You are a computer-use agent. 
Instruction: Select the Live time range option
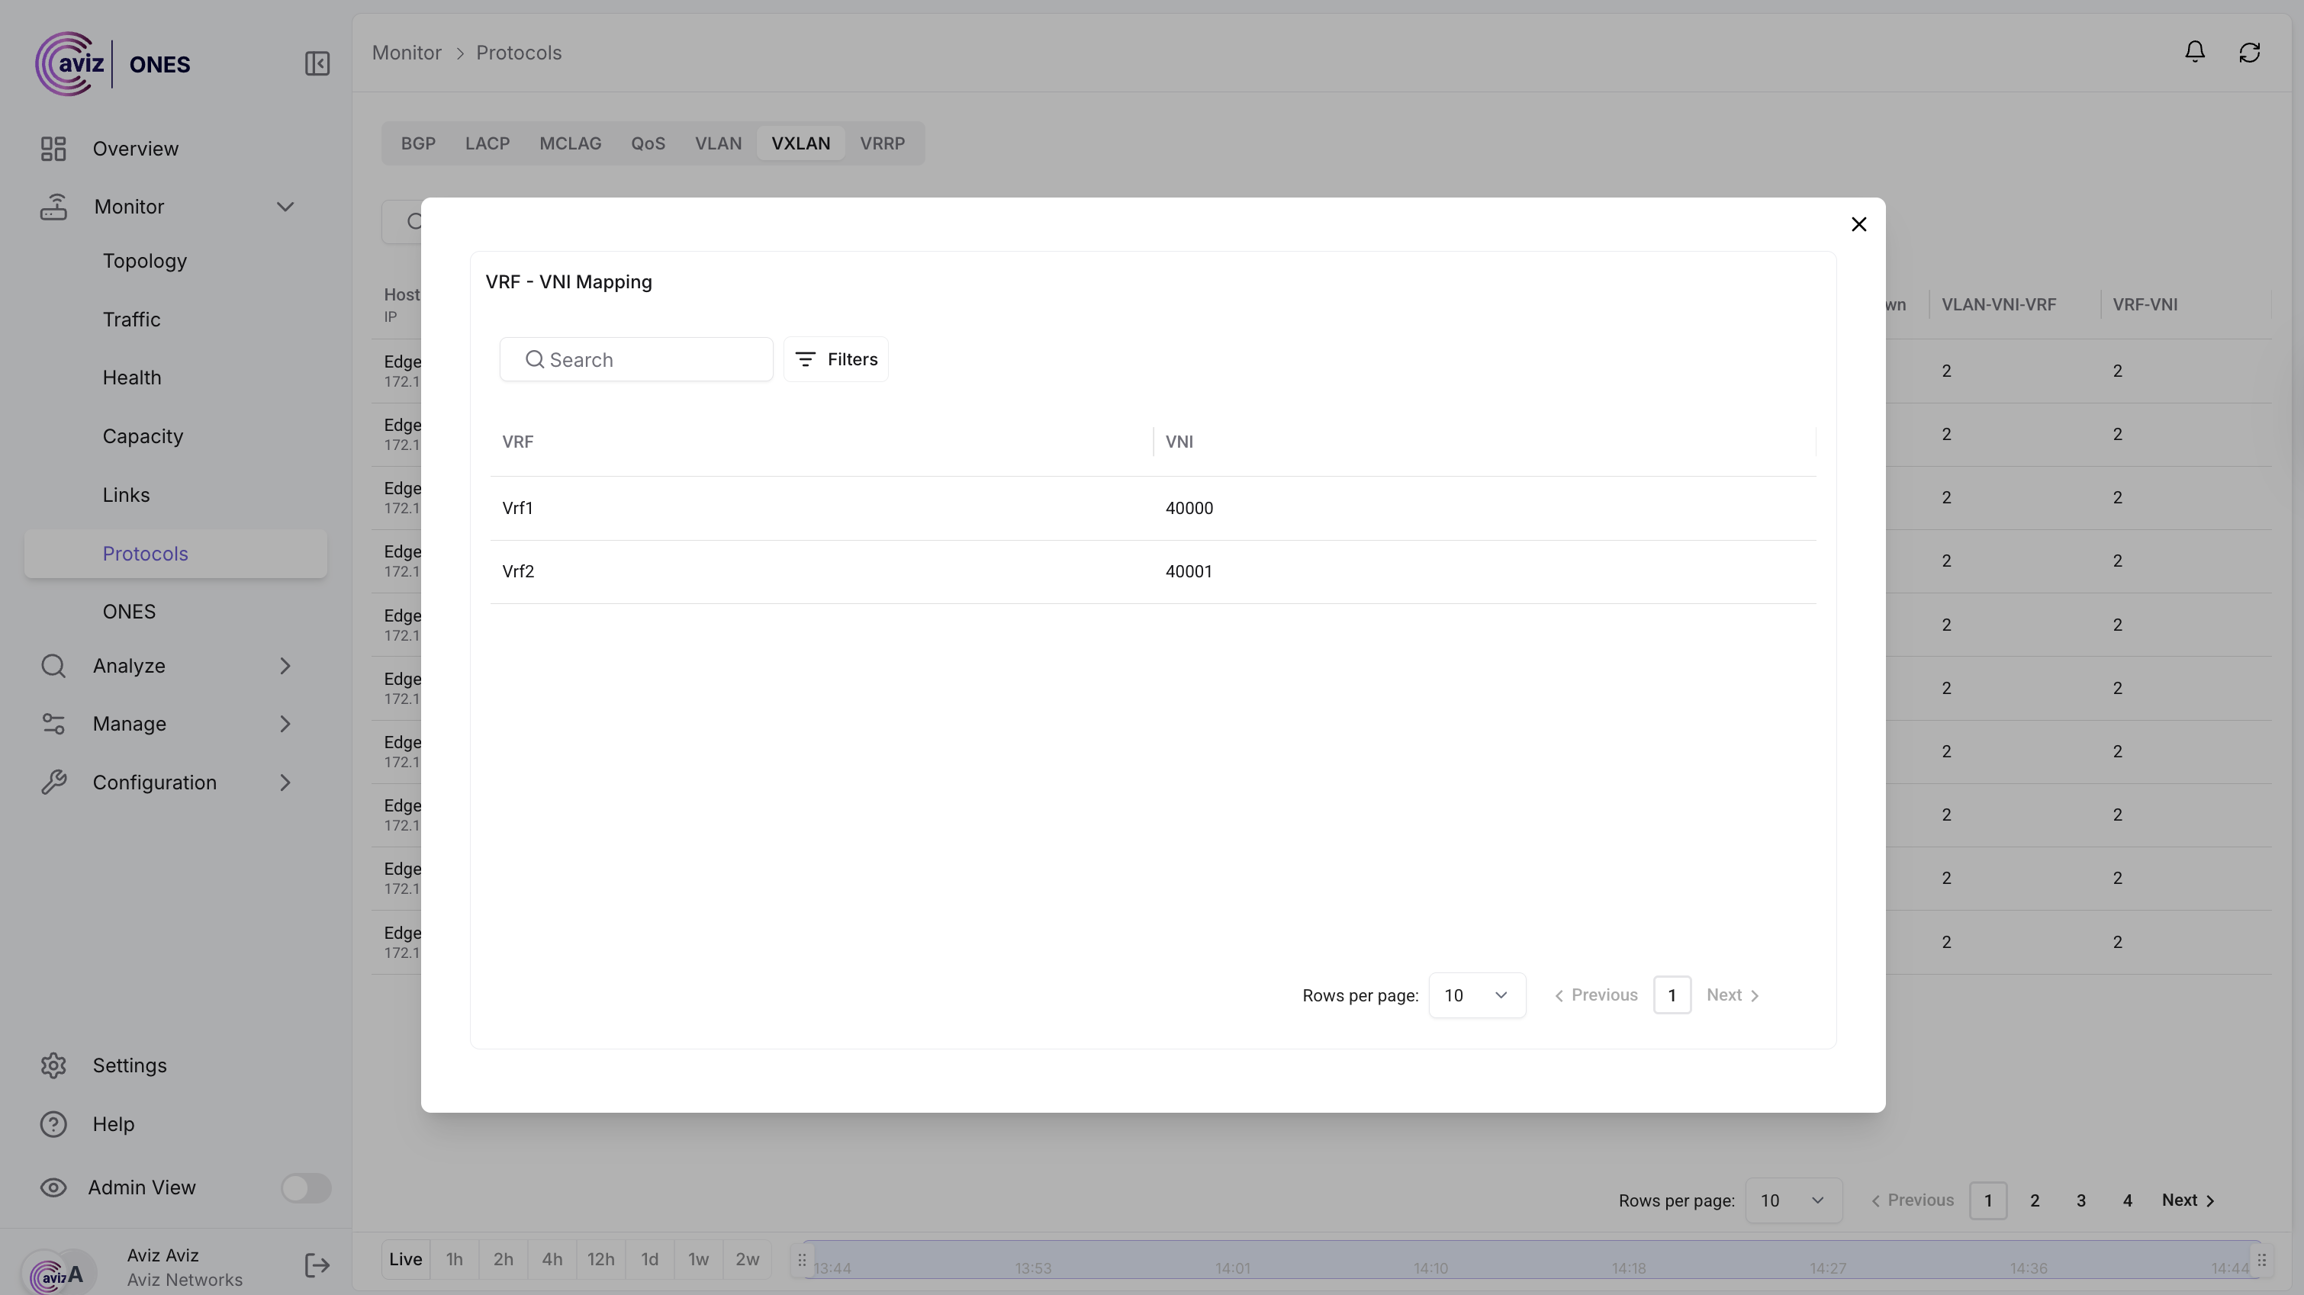[405, 1259]
